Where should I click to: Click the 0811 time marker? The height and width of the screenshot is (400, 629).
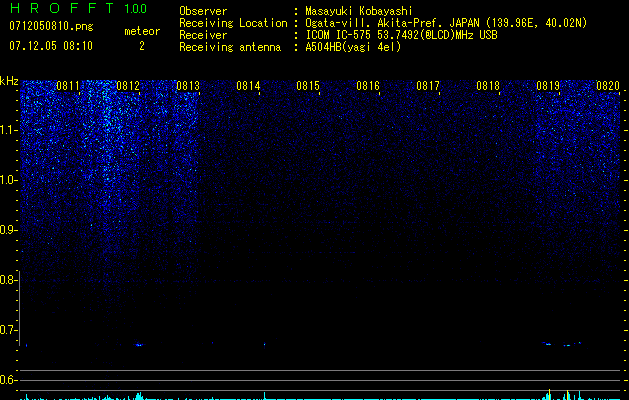coord(68,86)
